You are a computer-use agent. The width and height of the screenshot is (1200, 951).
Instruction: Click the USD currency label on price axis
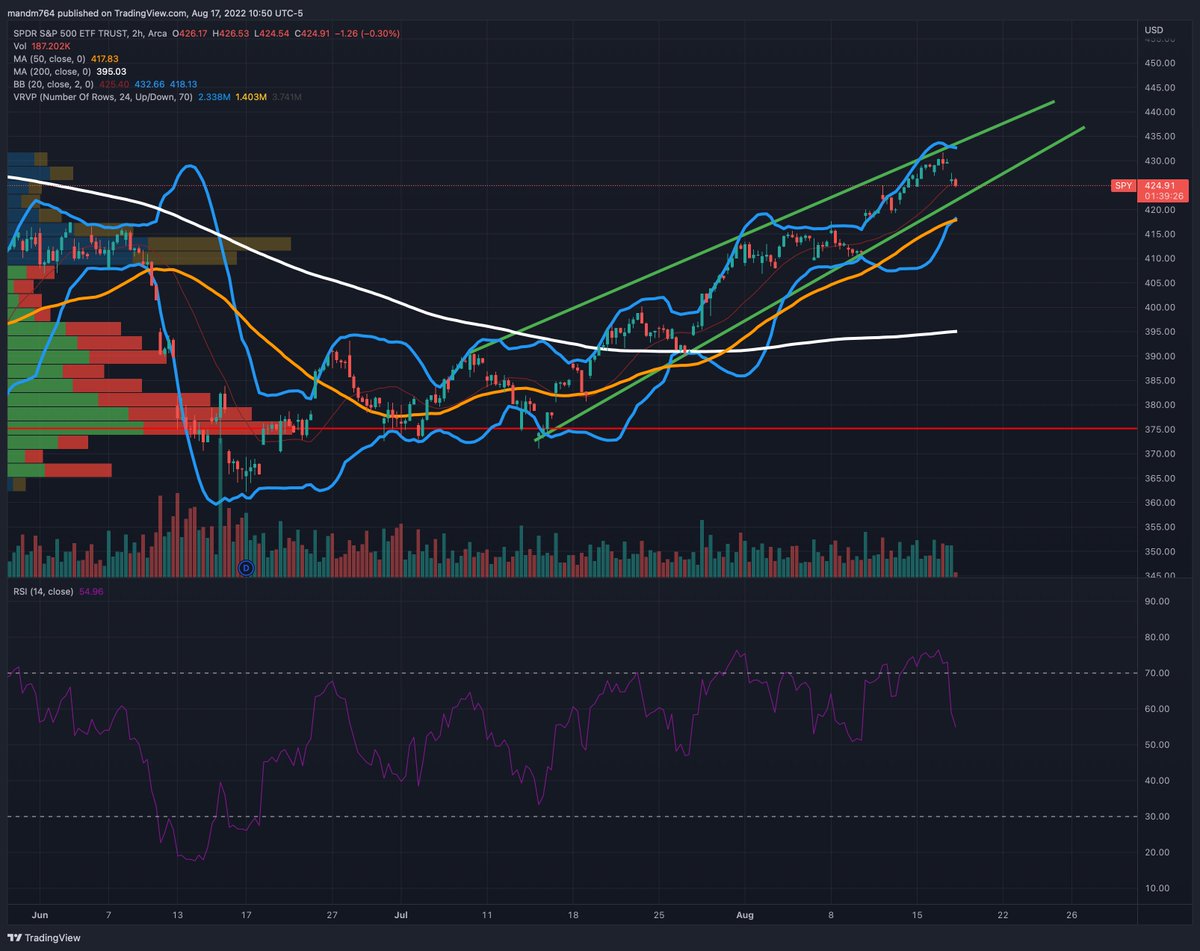tap(1153, 28)
